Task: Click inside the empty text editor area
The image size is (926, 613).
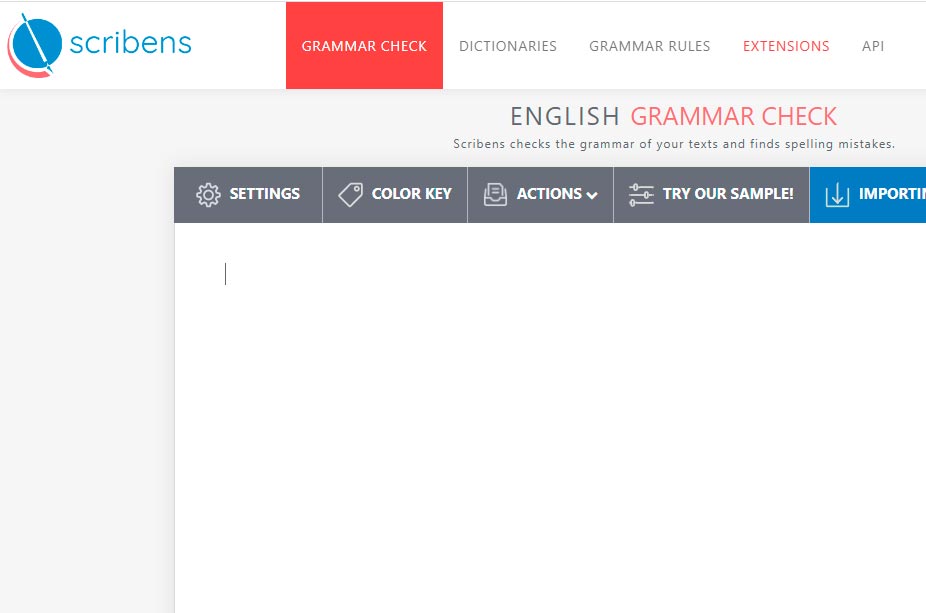Action: [550, 420]
